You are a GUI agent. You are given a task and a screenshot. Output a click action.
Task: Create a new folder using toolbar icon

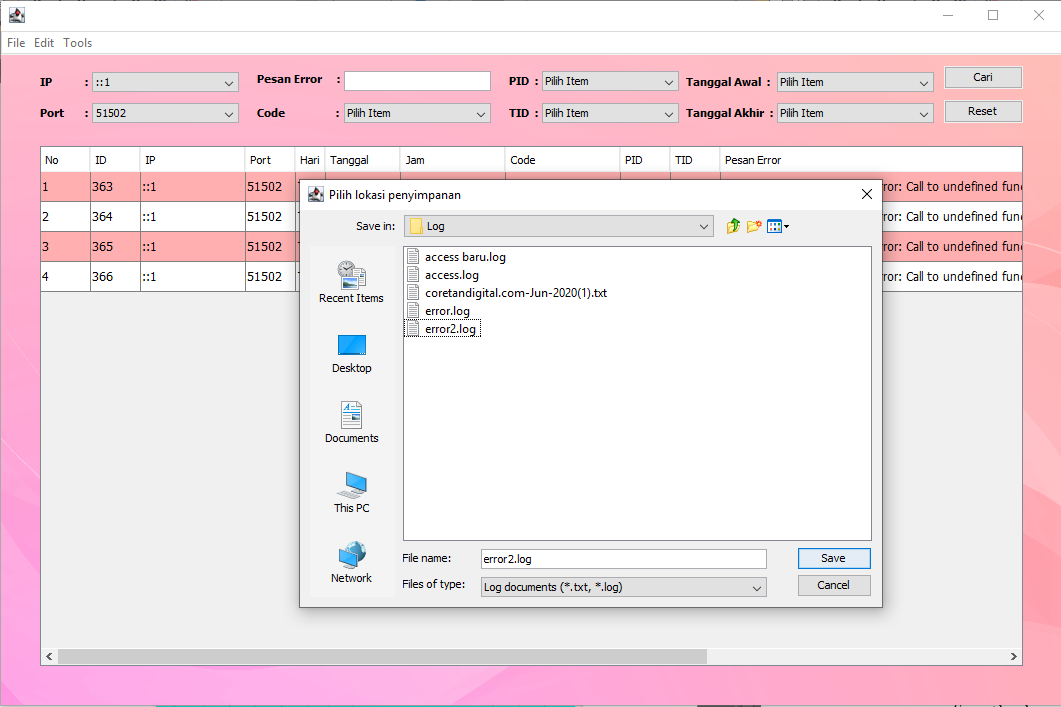coord(754,226)
